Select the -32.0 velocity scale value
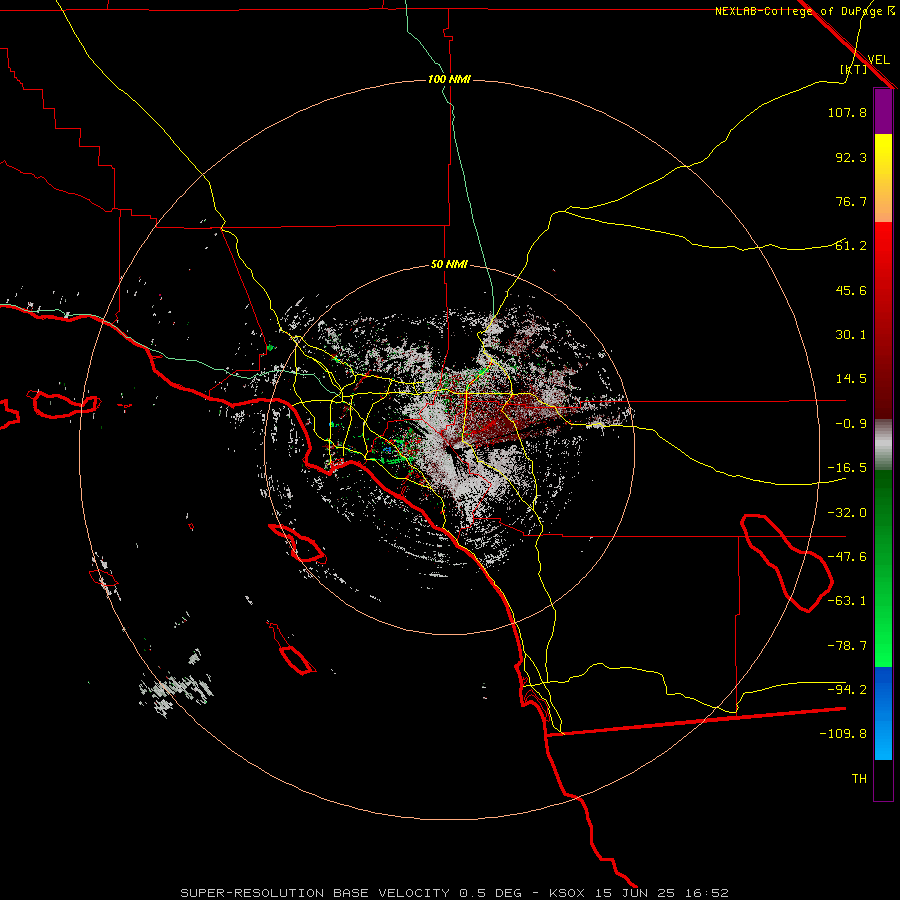Image resolution: width=900 pixels, height=900 pixels. pos(847,513)
